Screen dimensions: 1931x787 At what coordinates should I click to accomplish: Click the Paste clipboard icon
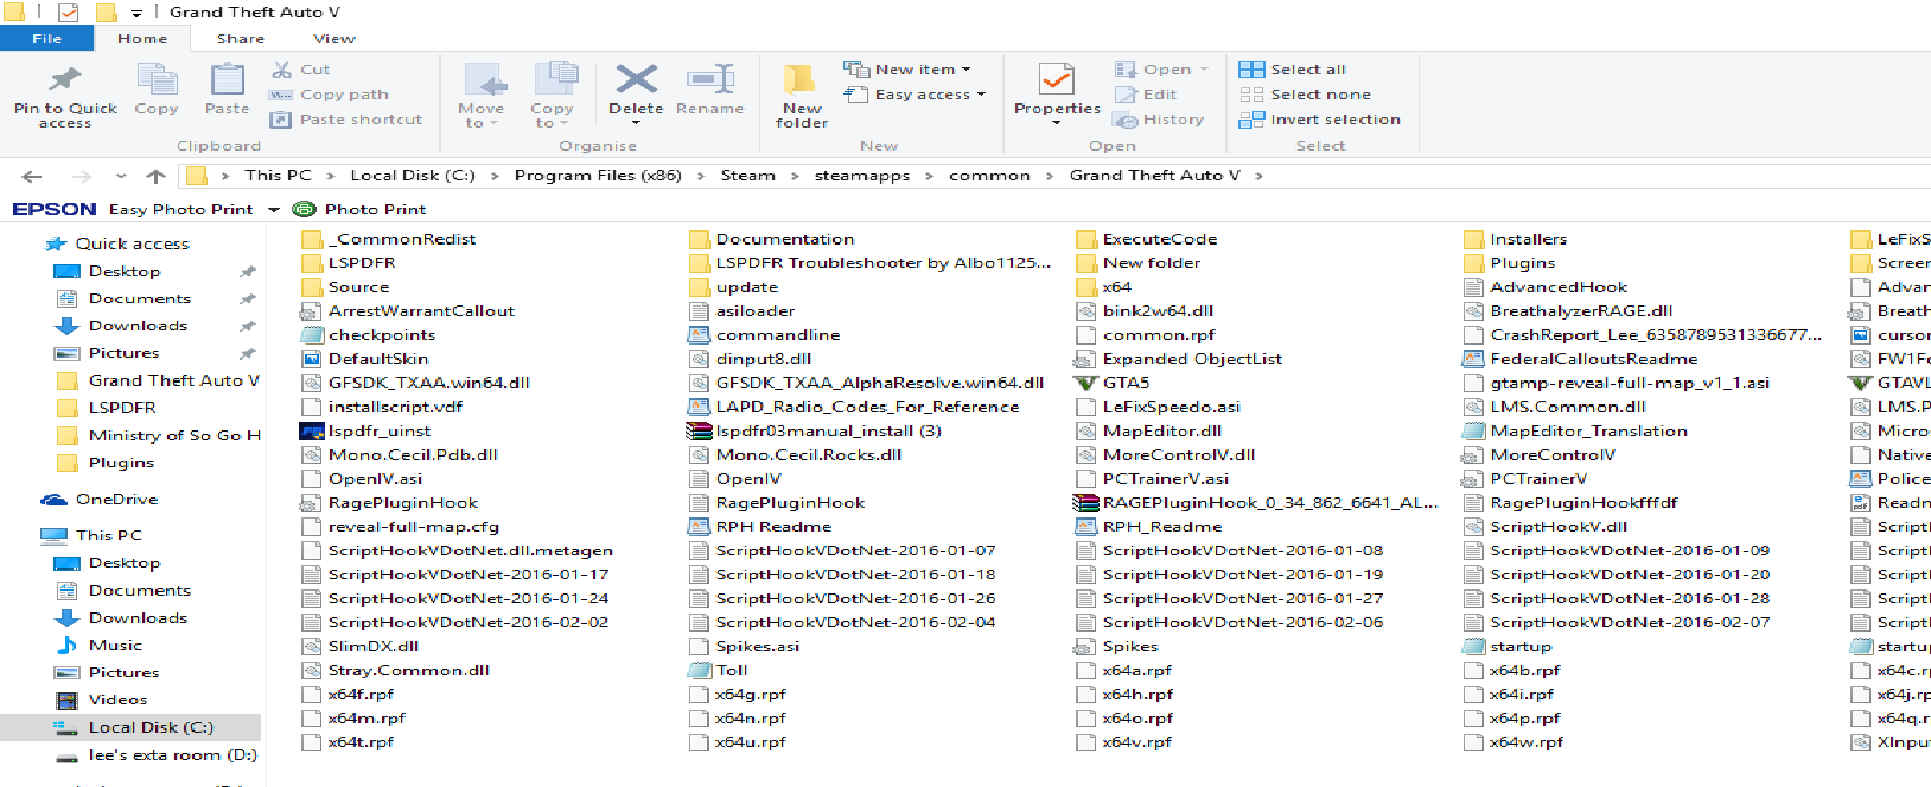(227, 79)
